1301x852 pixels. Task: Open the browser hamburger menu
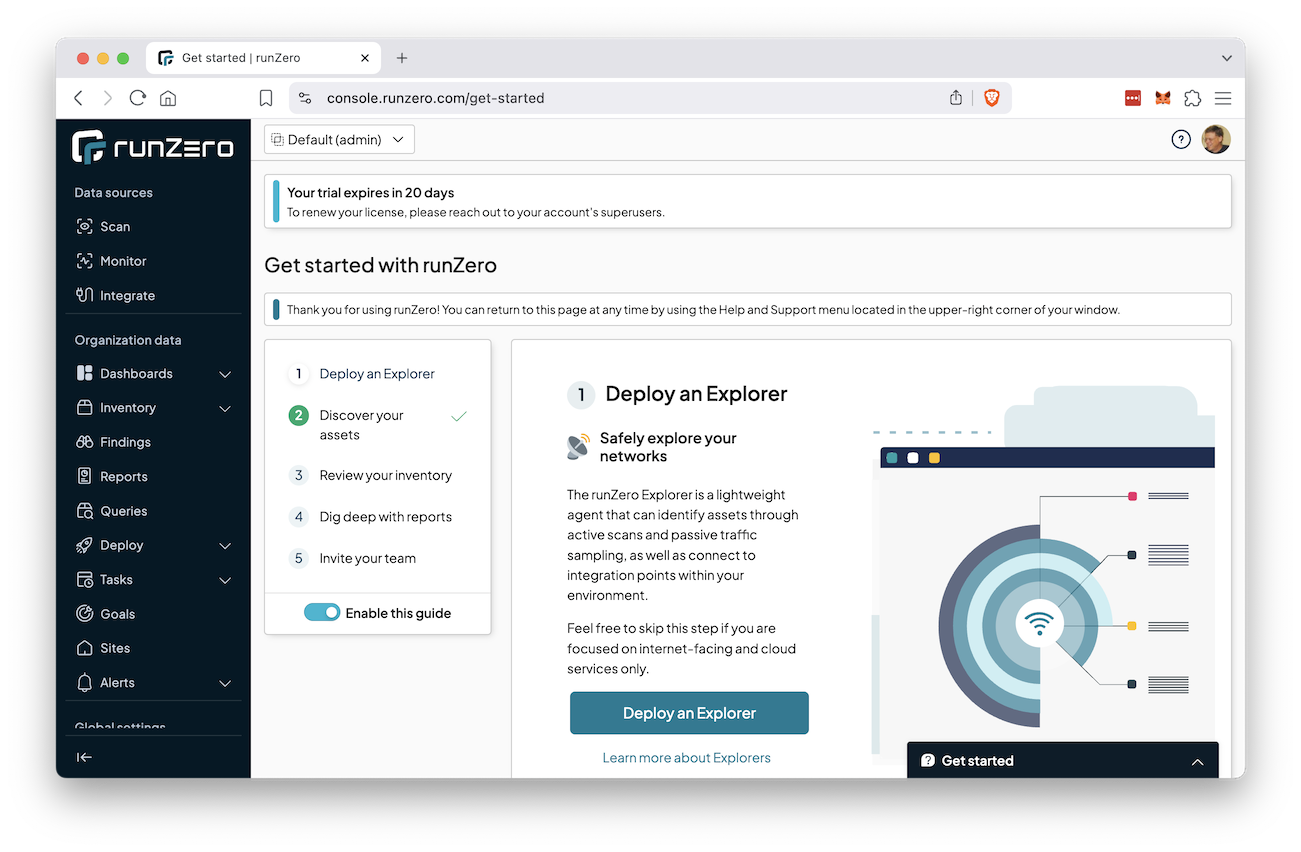pos(1223,98)
